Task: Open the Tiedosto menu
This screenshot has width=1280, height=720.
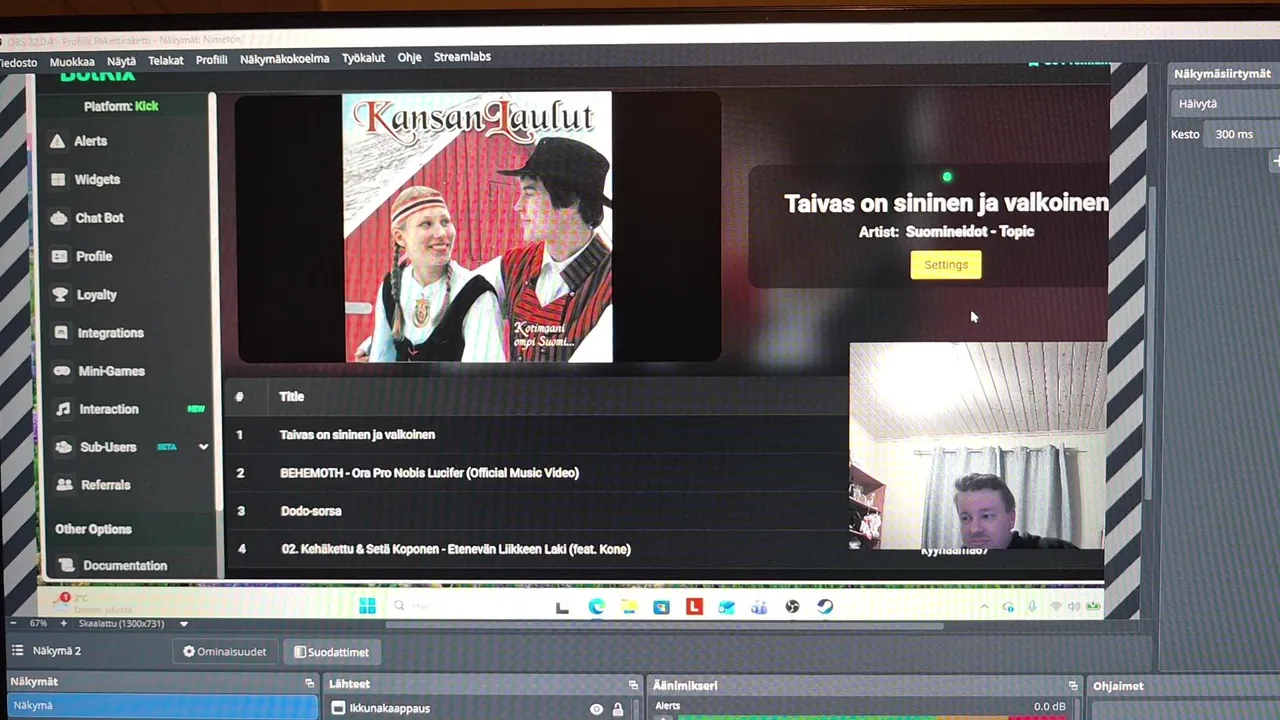Action: pos(18,62)
